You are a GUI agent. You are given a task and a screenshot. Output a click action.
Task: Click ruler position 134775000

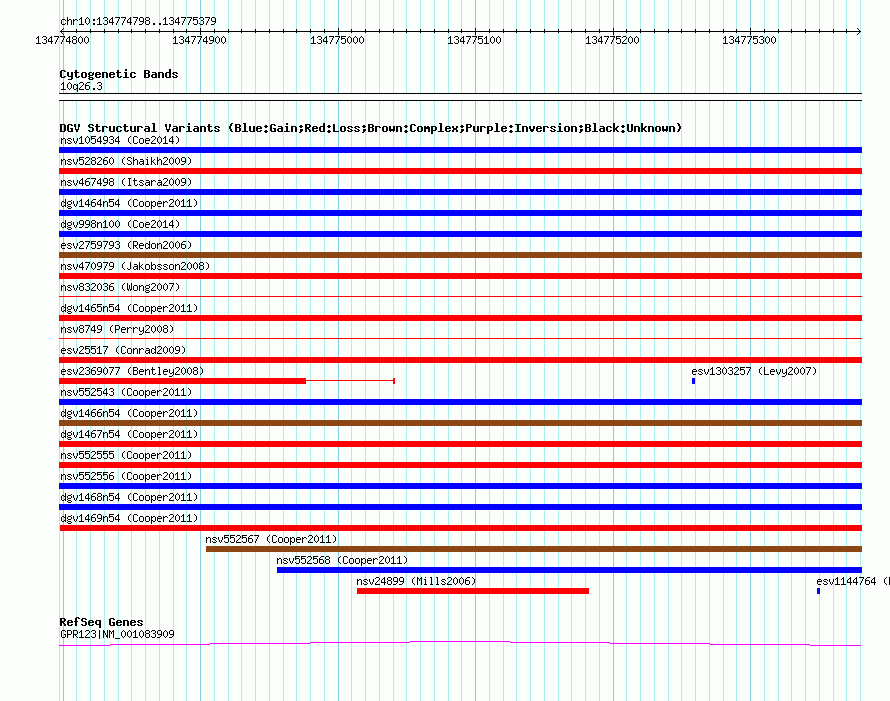(337, 40)
